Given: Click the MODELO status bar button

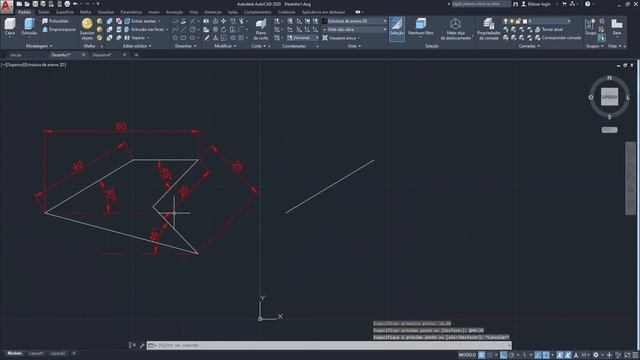Looking at the screenshot, I should click(x=467, y=355).
